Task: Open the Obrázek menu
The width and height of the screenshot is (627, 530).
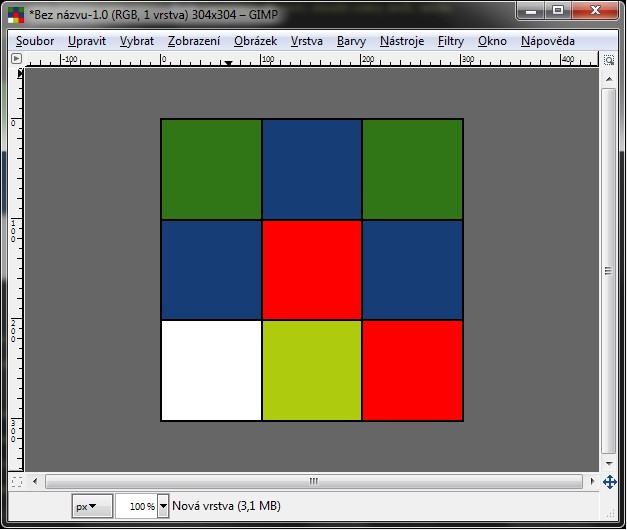Action: [256, 41]
